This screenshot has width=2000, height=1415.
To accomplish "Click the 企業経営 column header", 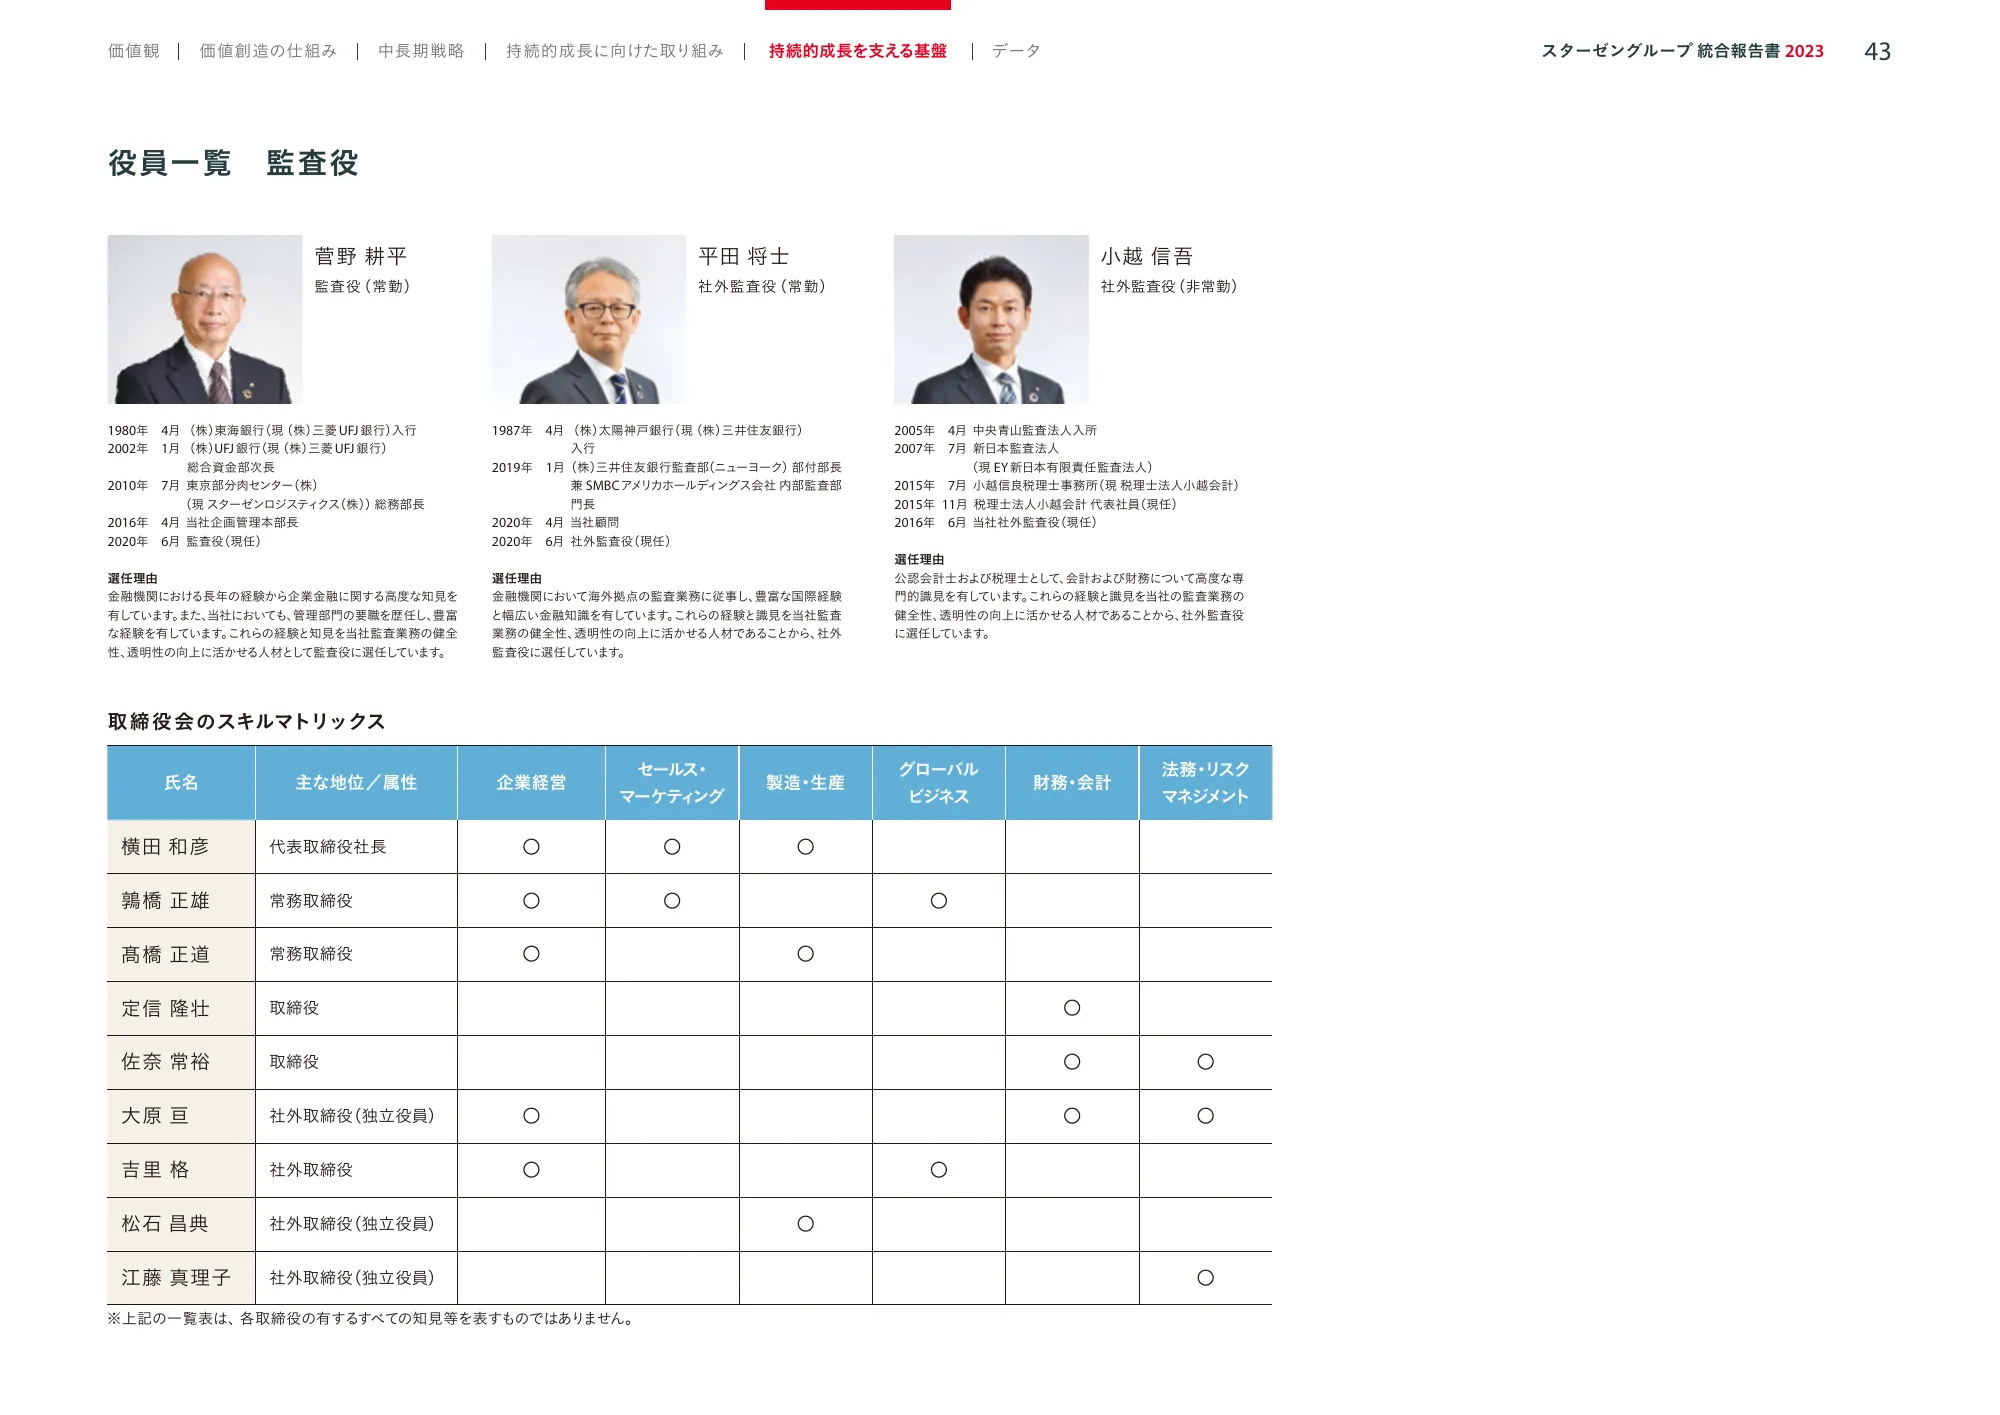I will point(531,783).
